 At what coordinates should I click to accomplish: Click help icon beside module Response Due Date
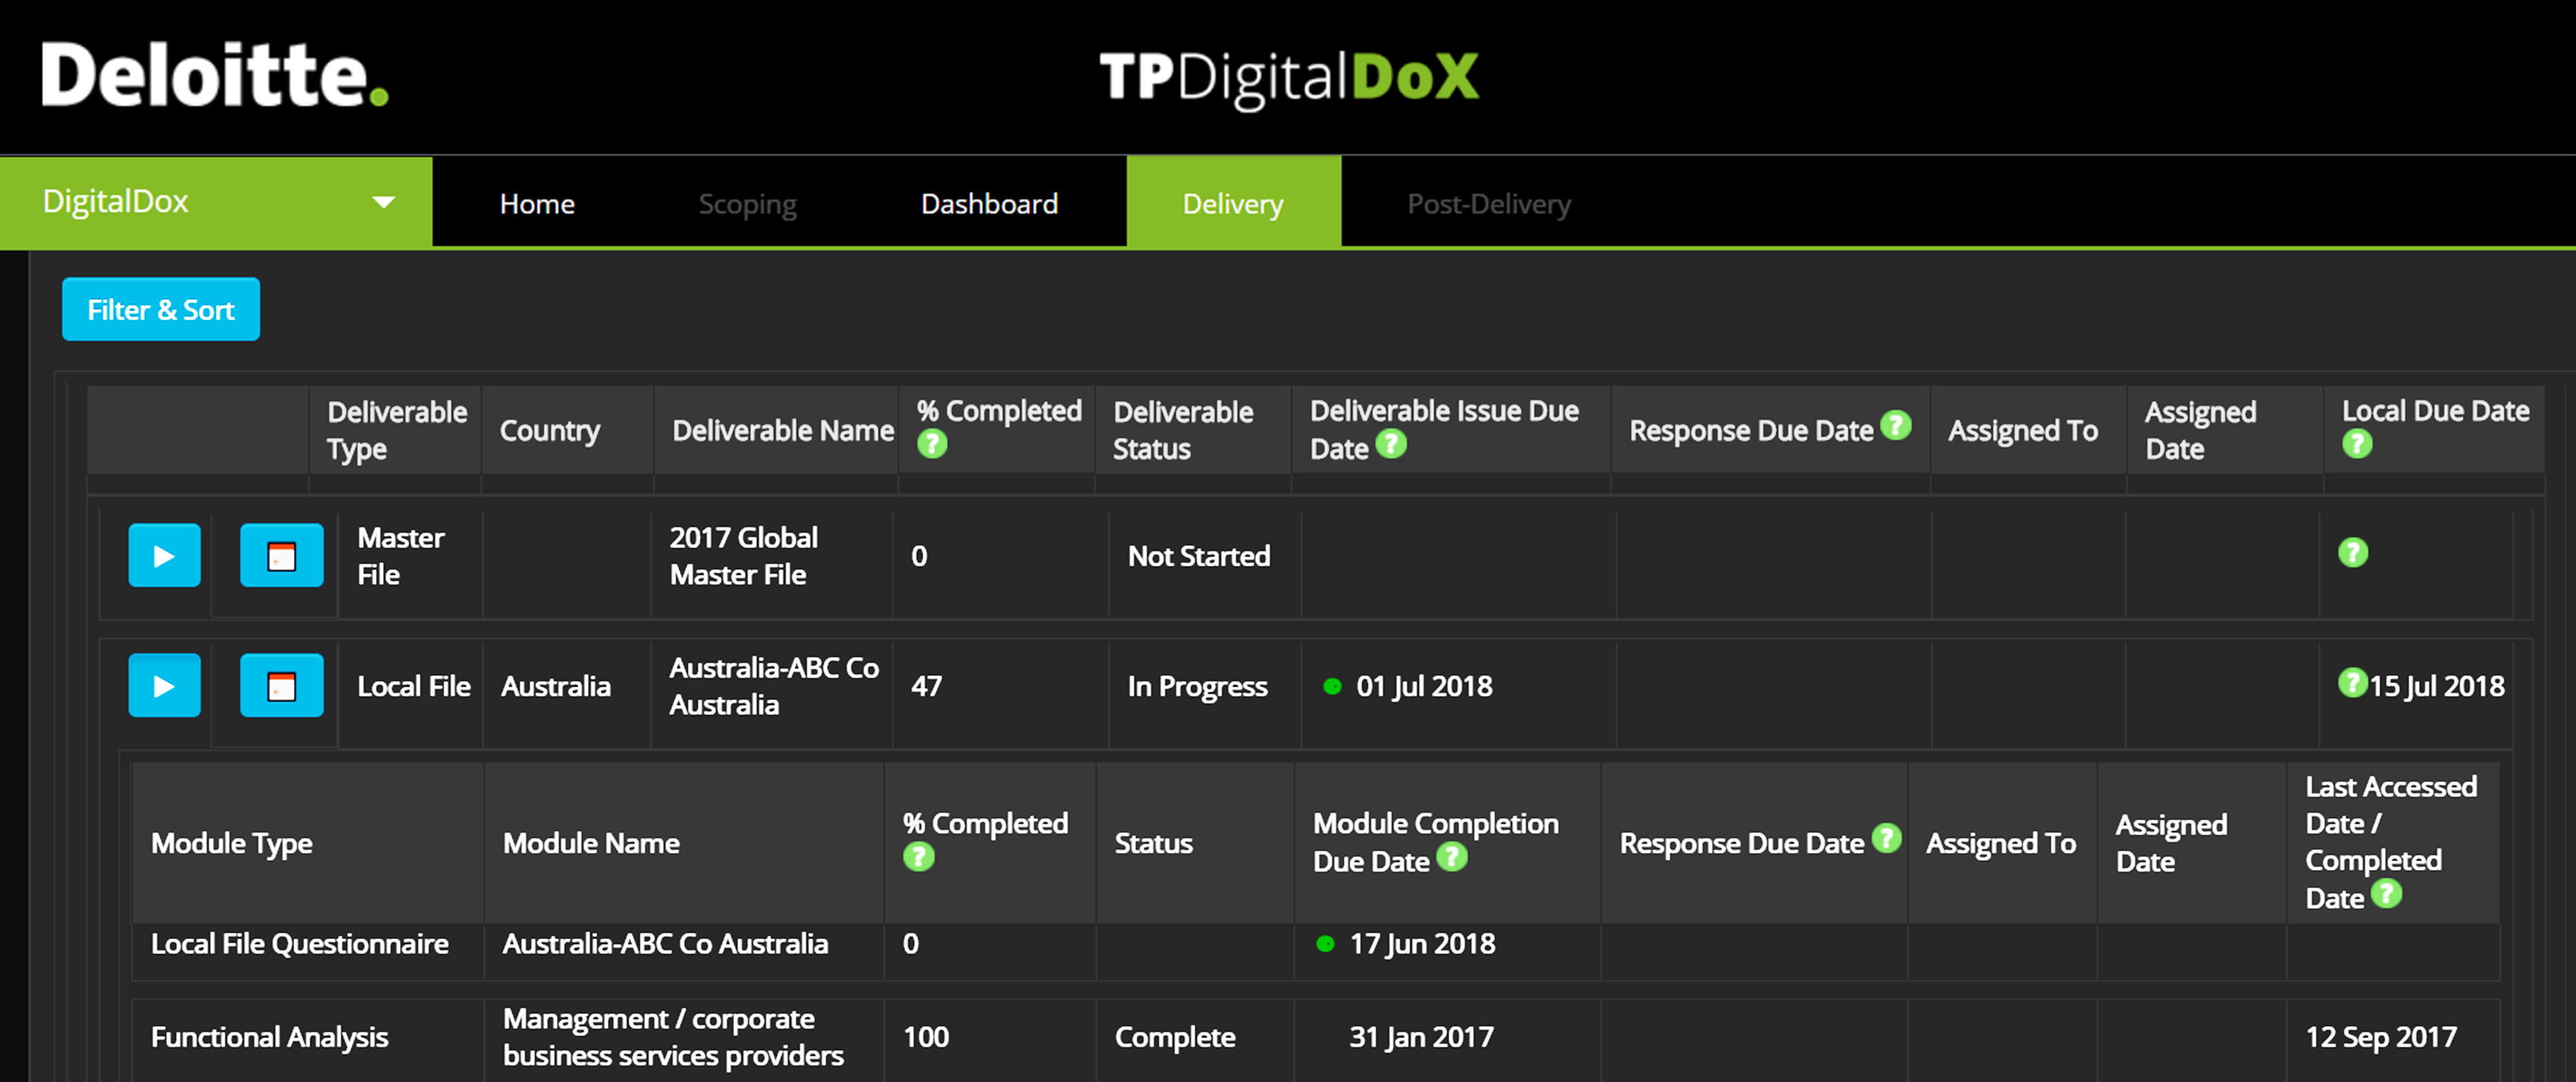(x=1886, y=838)
